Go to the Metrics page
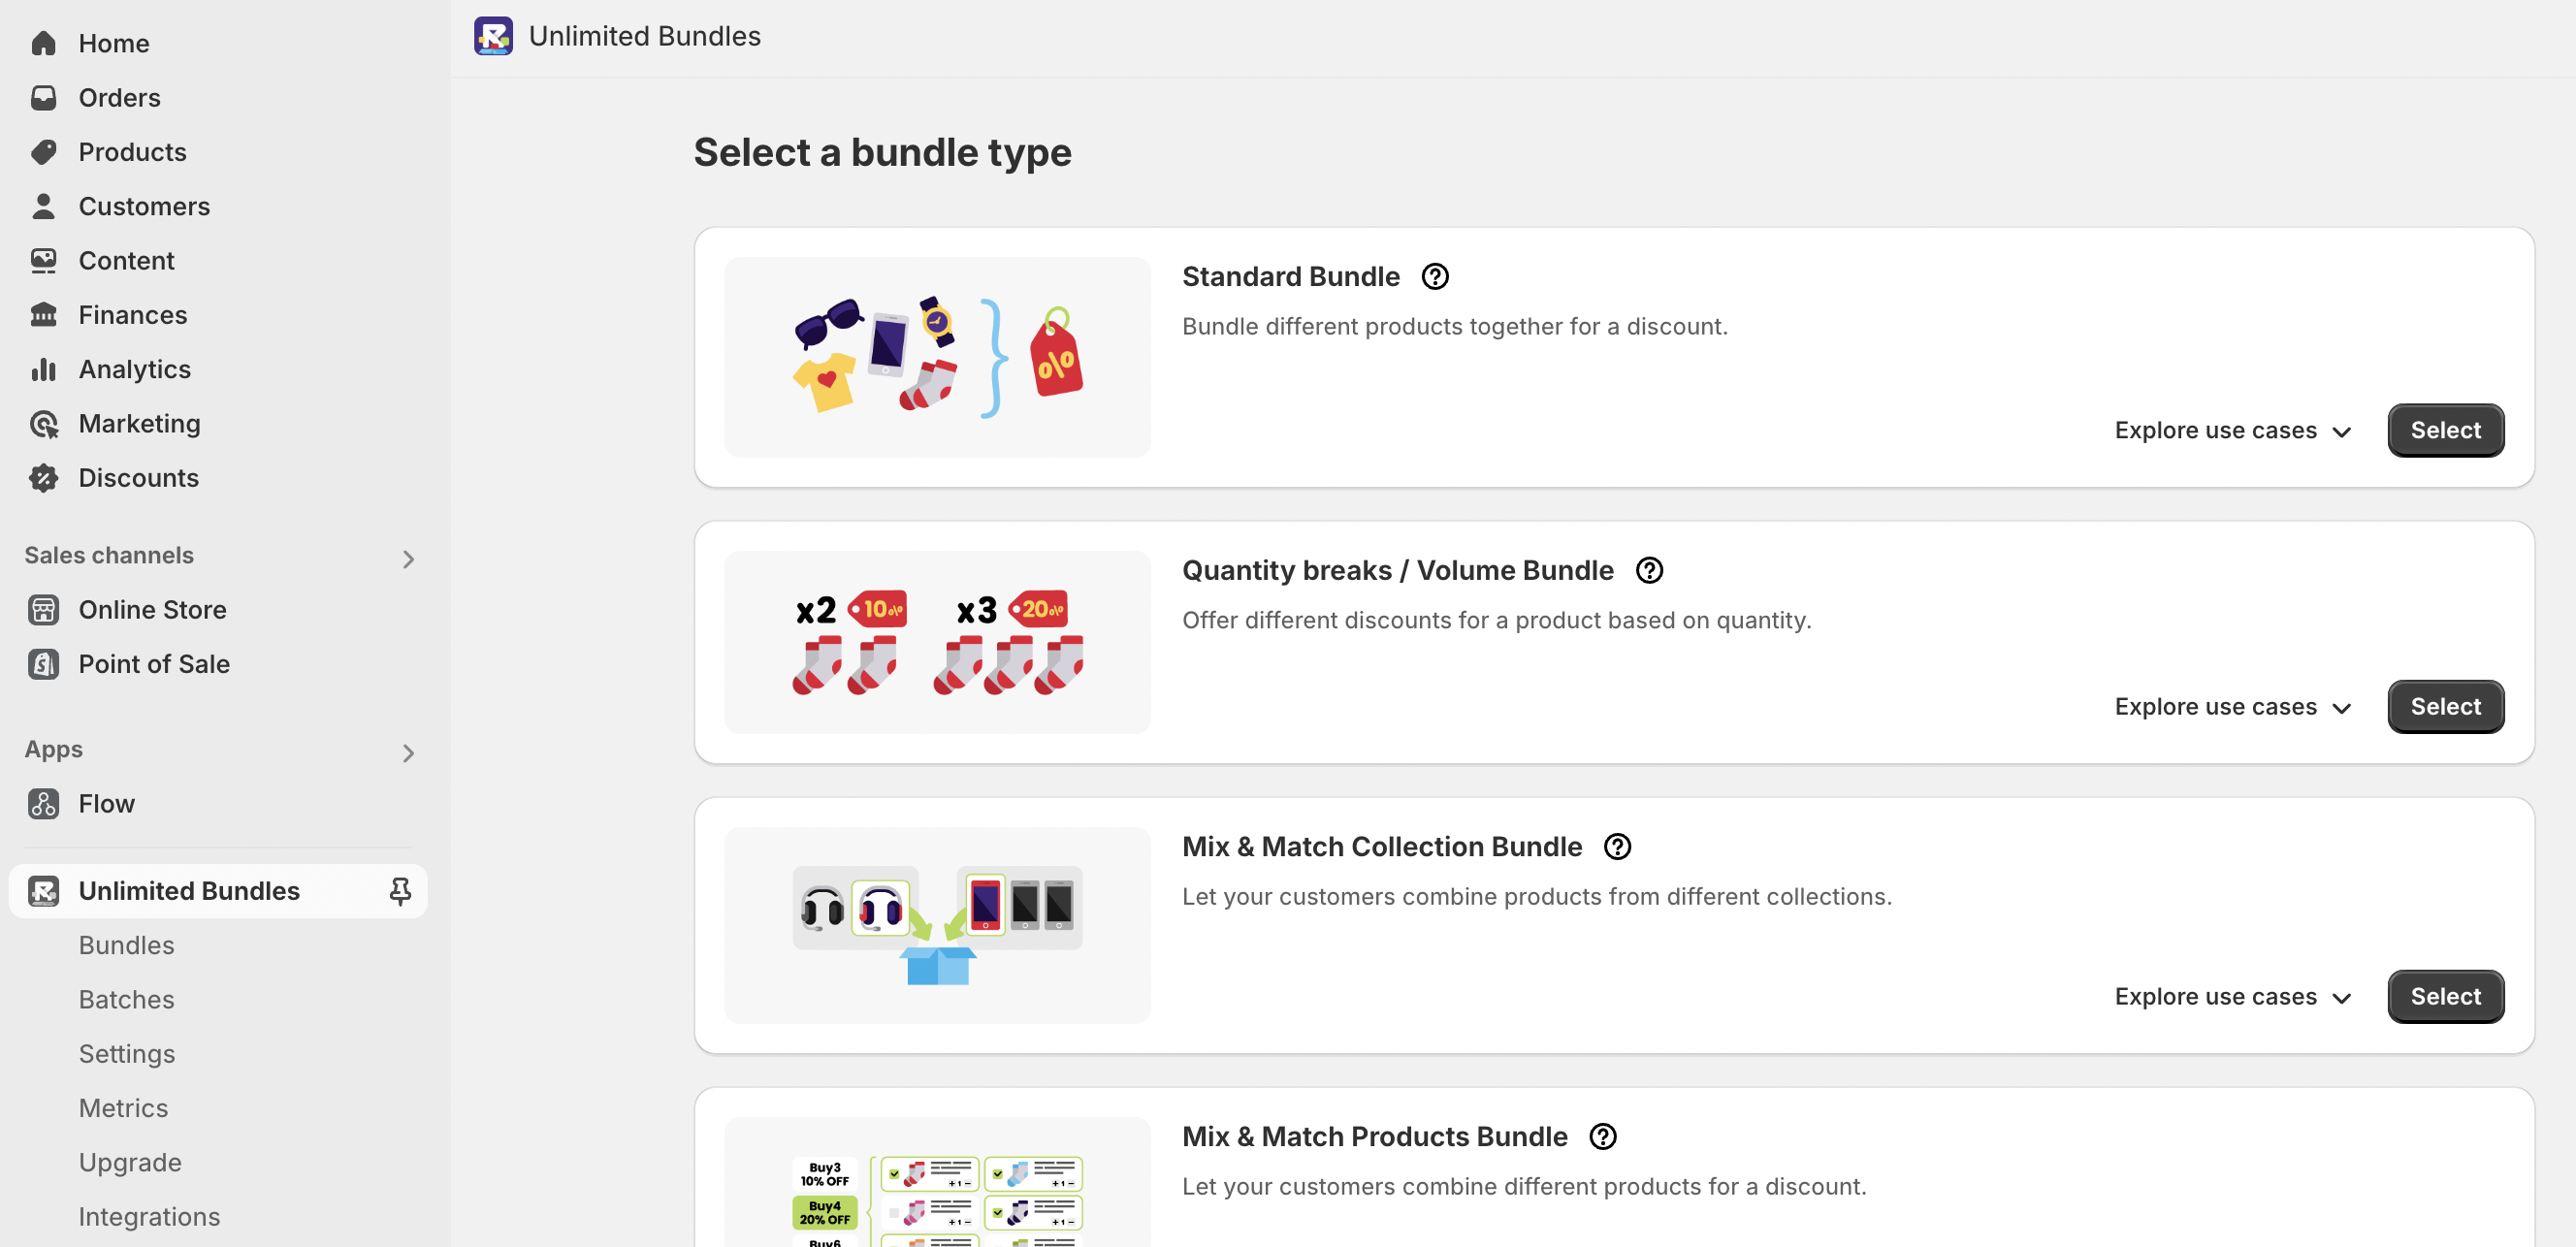This screenshot has width=2576, height=1247. click(x=123, y=1107)
